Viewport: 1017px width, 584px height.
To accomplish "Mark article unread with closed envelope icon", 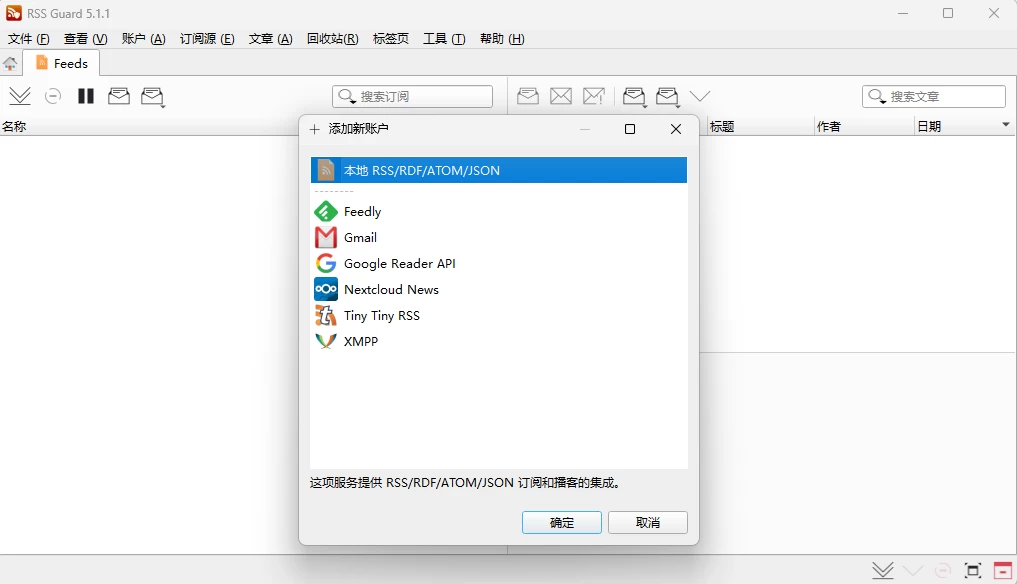I will 561,97.
